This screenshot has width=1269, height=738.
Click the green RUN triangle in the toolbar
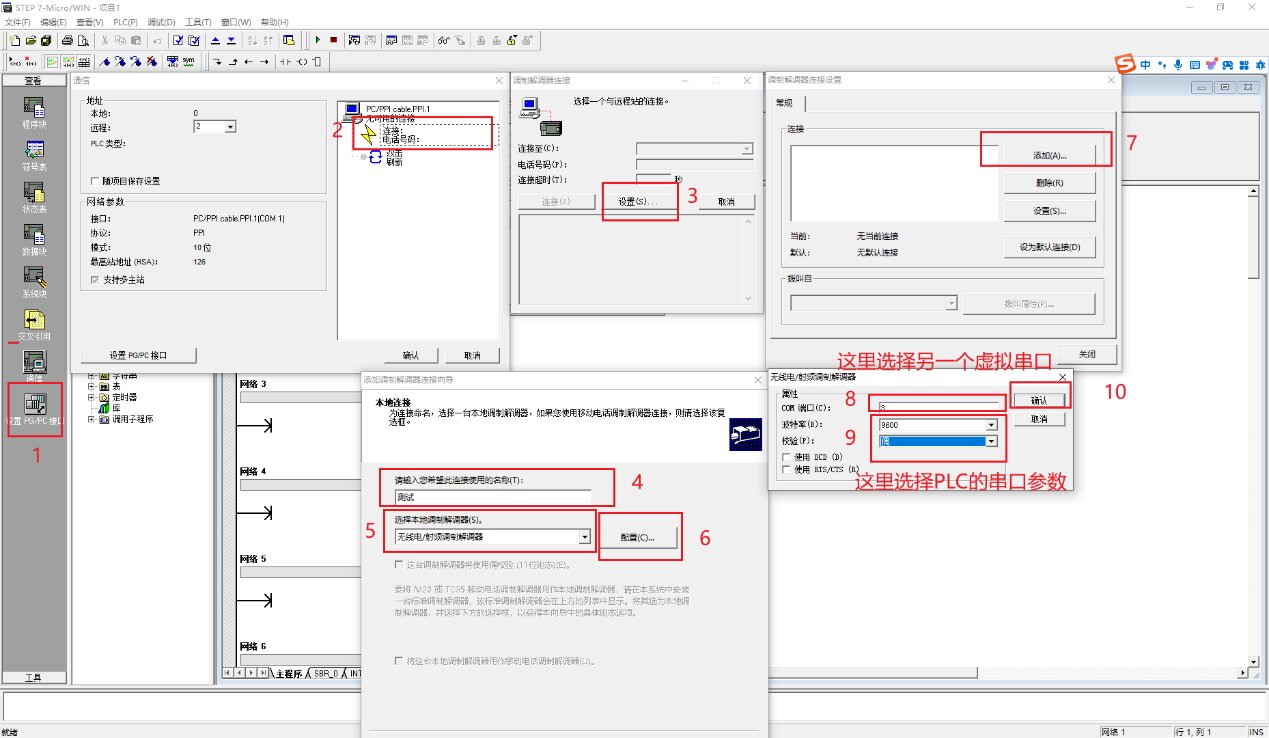click(318, 41)
